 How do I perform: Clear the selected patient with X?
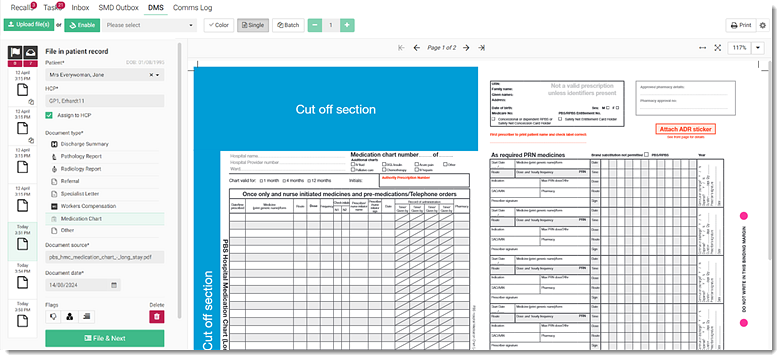(151, 75)
